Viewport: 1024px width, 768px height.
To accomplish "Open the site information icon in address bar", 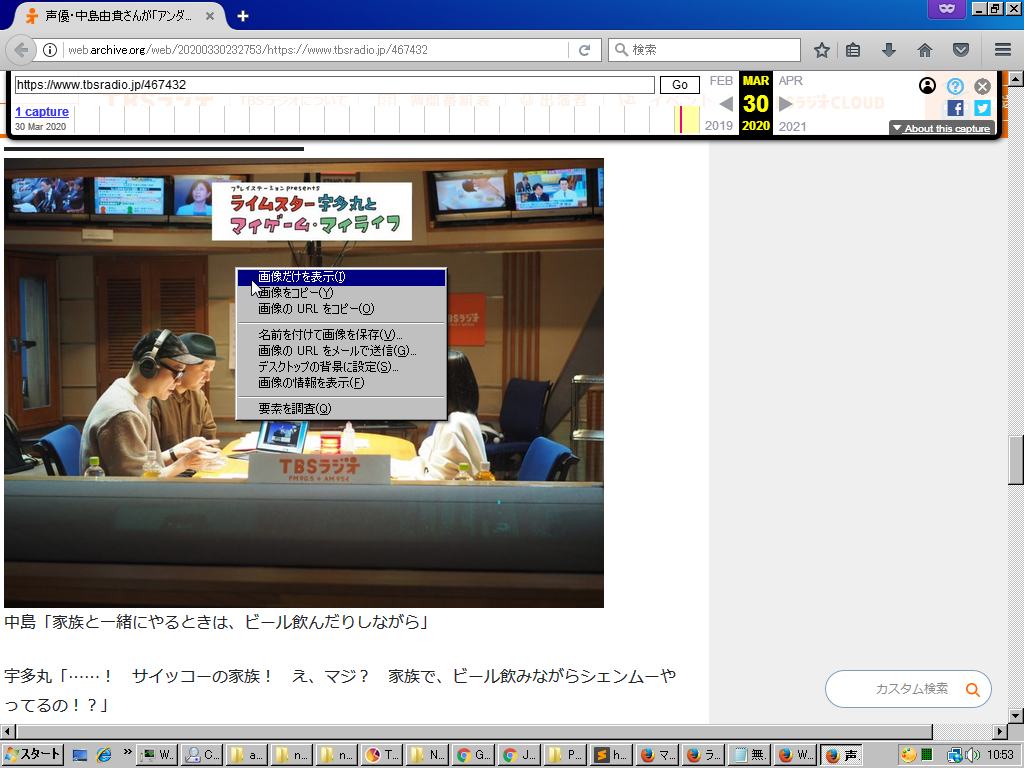I will [x=50, y=50].
